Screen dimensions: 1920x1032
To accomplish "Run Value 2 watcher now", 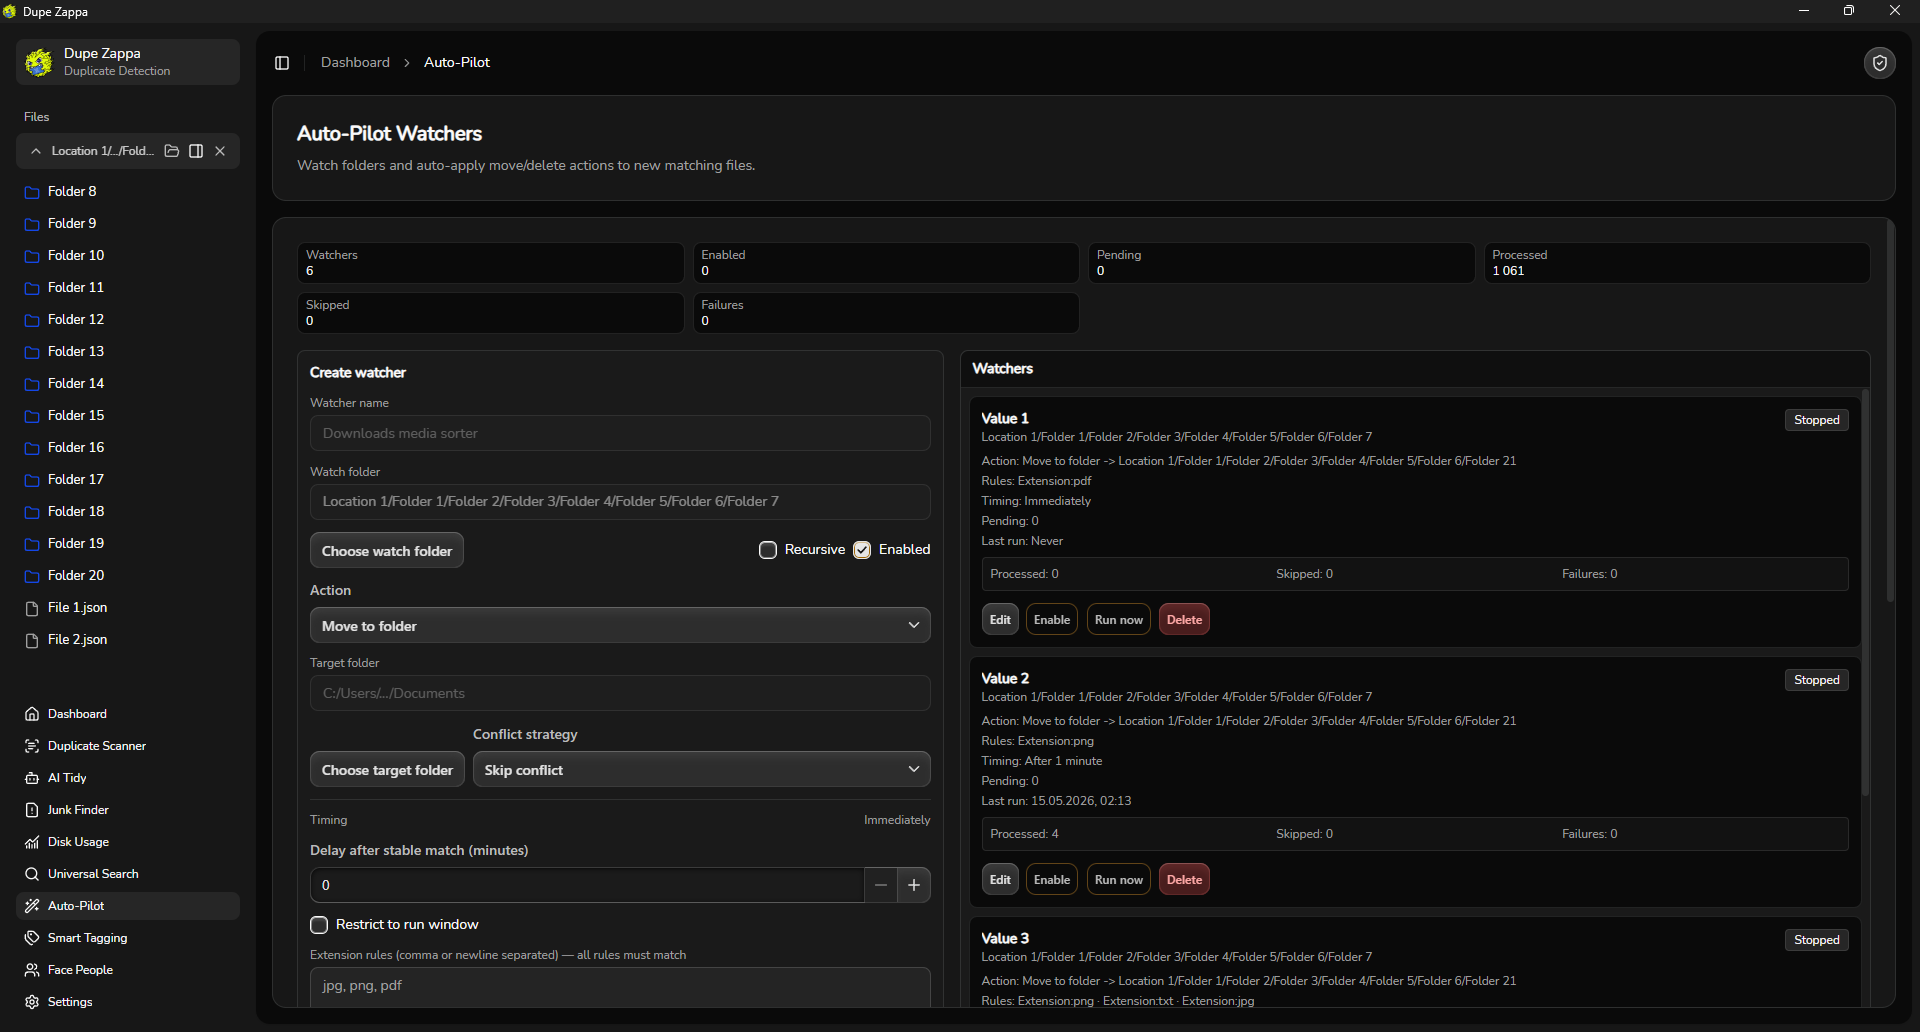I will tap(1119, 880).
